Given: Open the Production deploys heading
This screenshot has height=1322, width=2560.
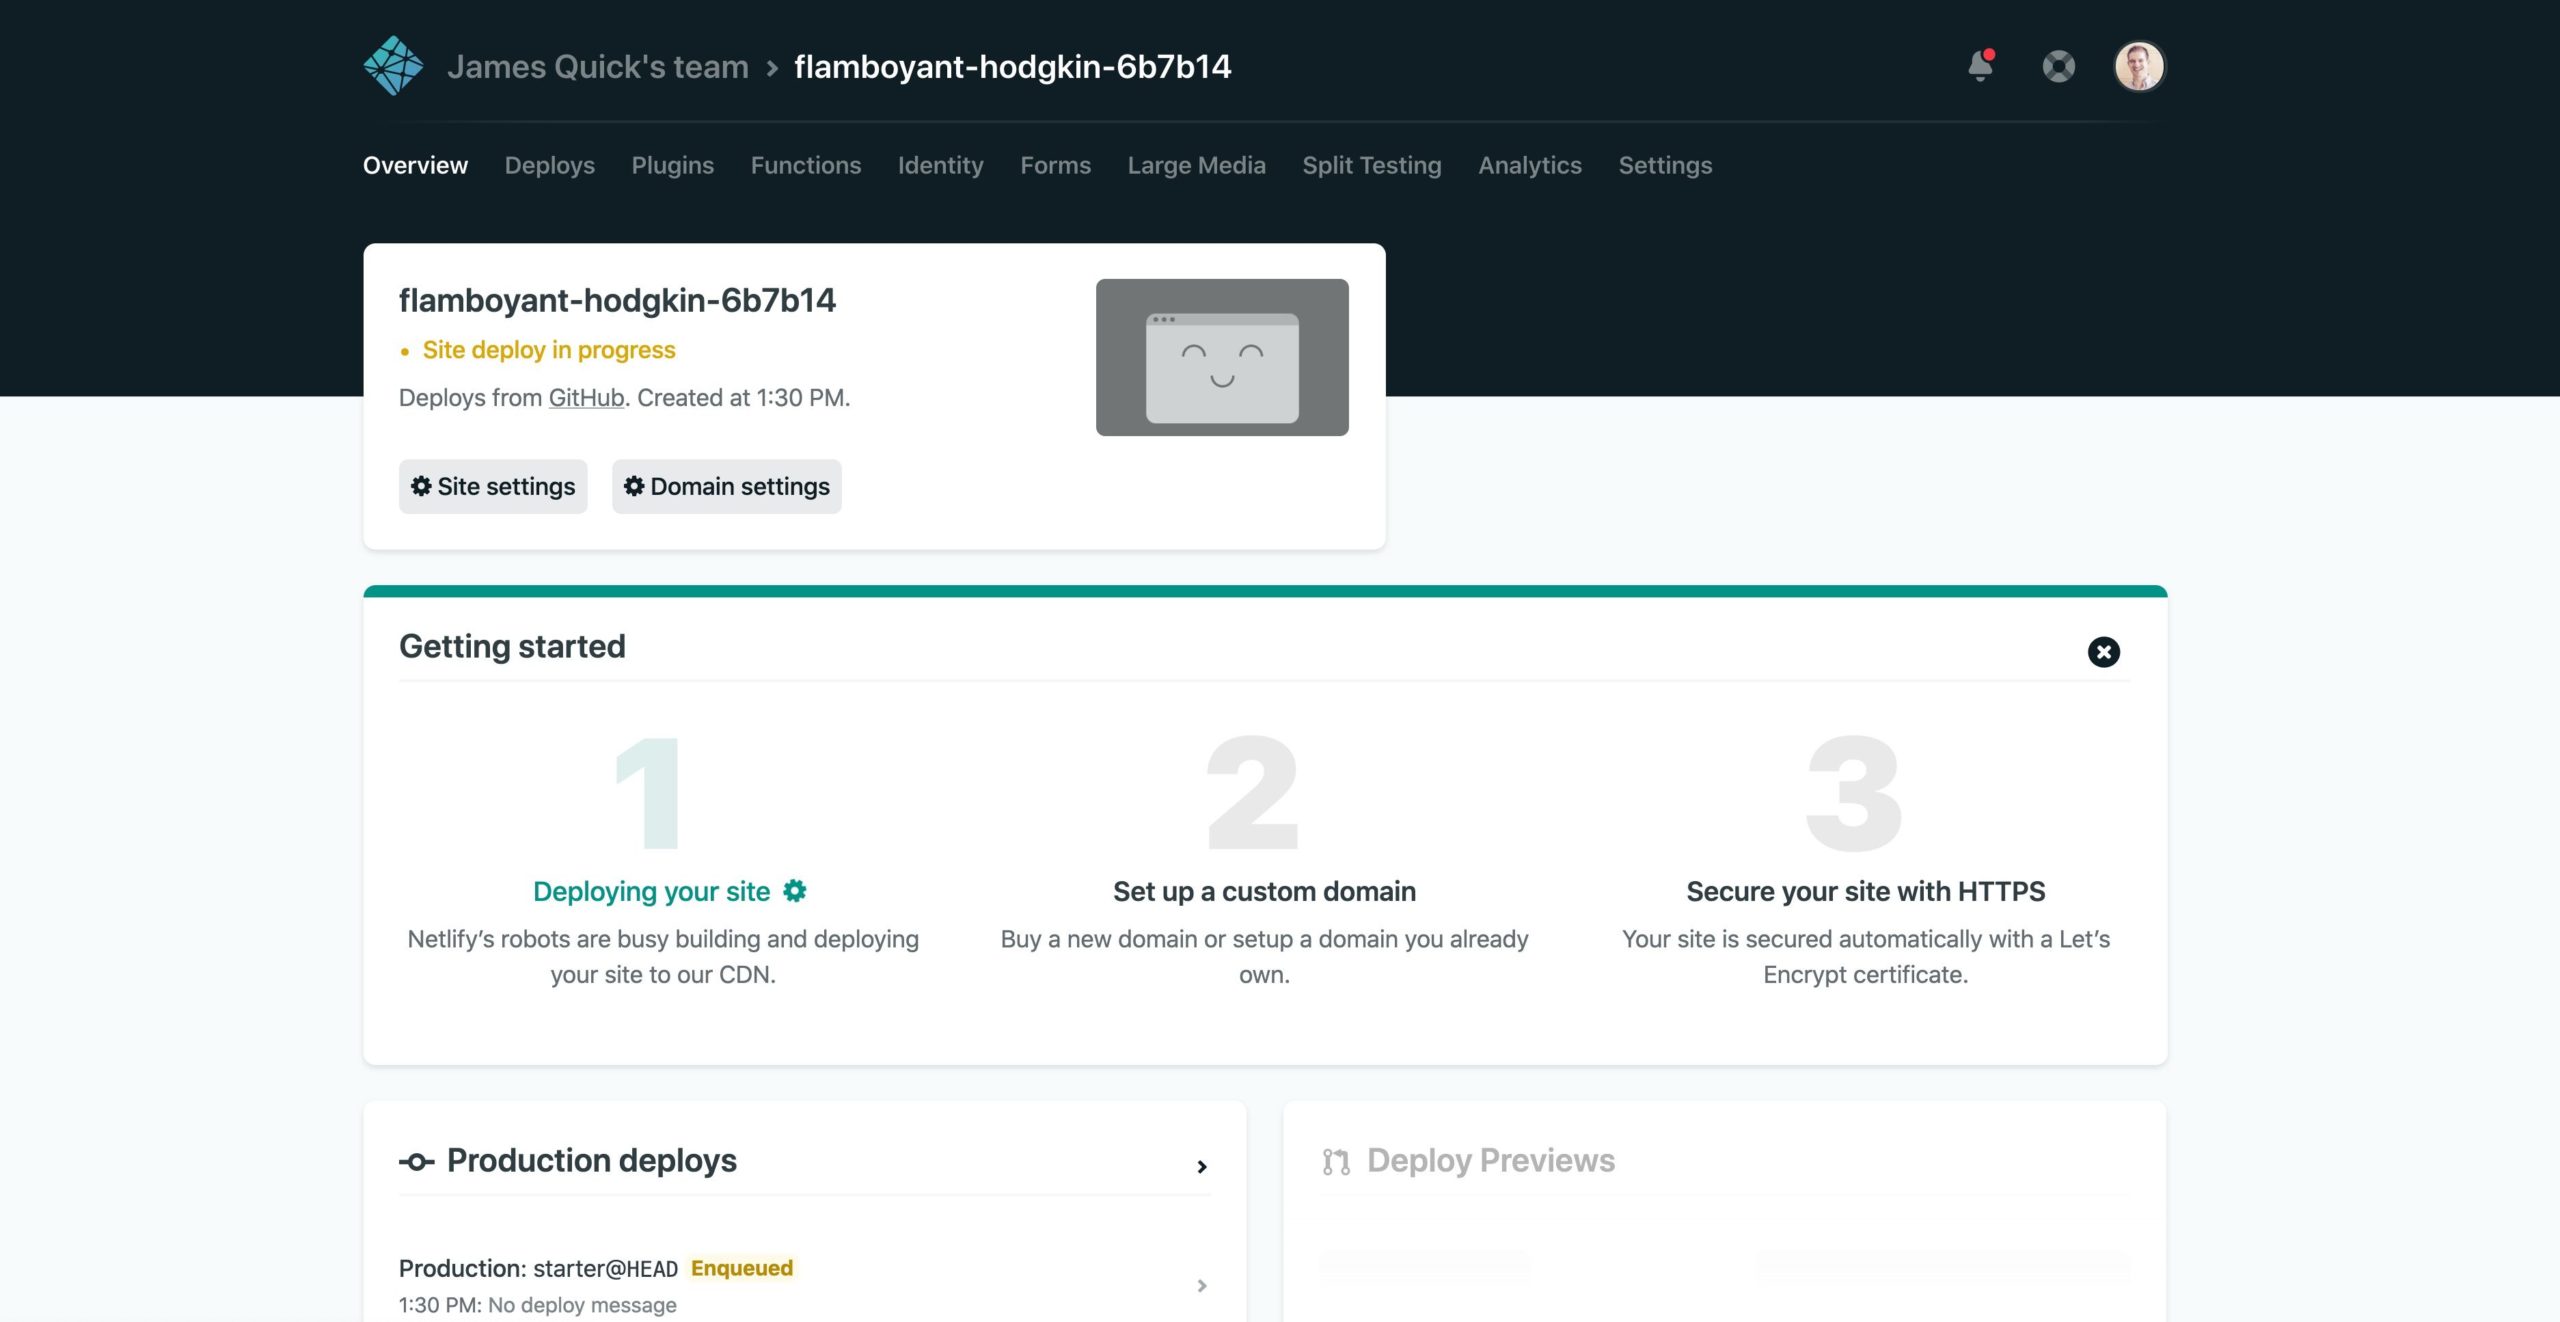Looking at the screenshot, I should pos(591,1160).
